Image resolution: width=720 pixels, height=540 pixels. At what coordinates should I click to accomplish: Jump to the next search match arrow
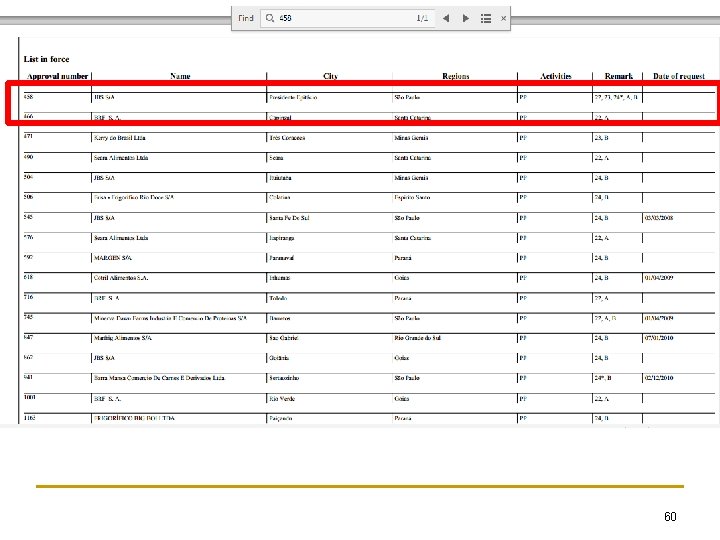pos(466,18)
